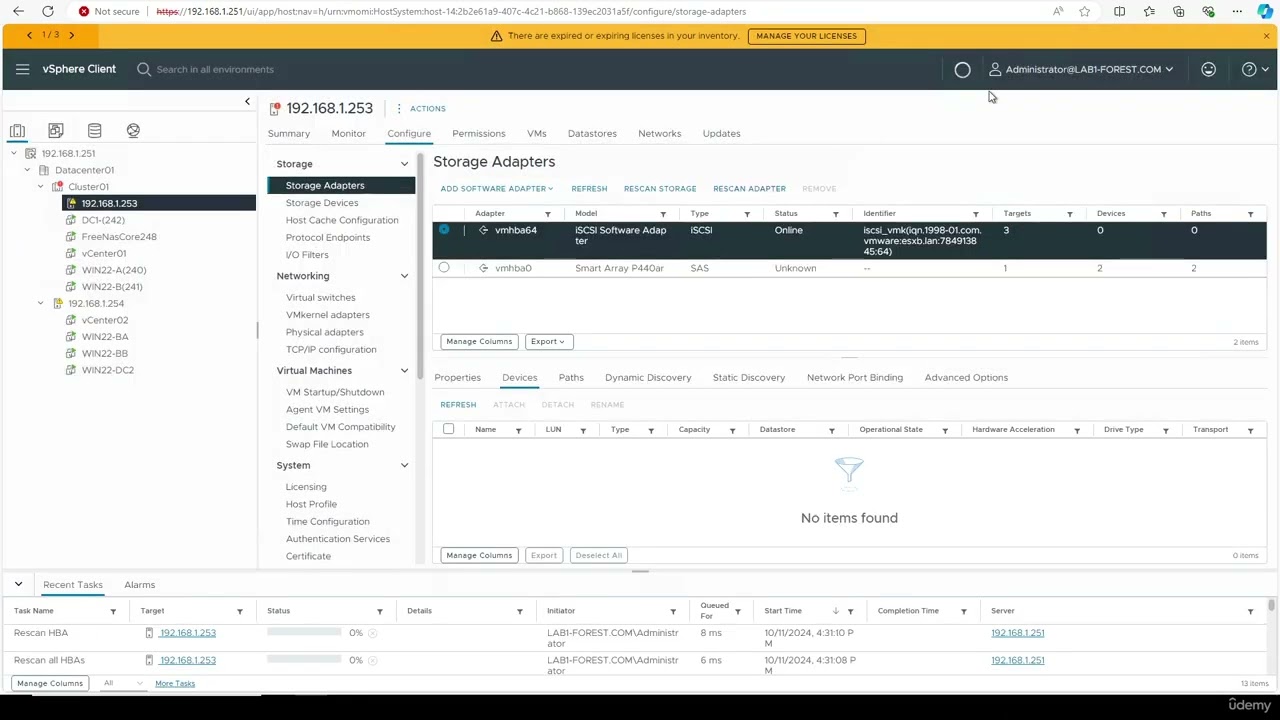Click Manage Your Licenses button
1280x720 pixels.
[x=807, y=36]
